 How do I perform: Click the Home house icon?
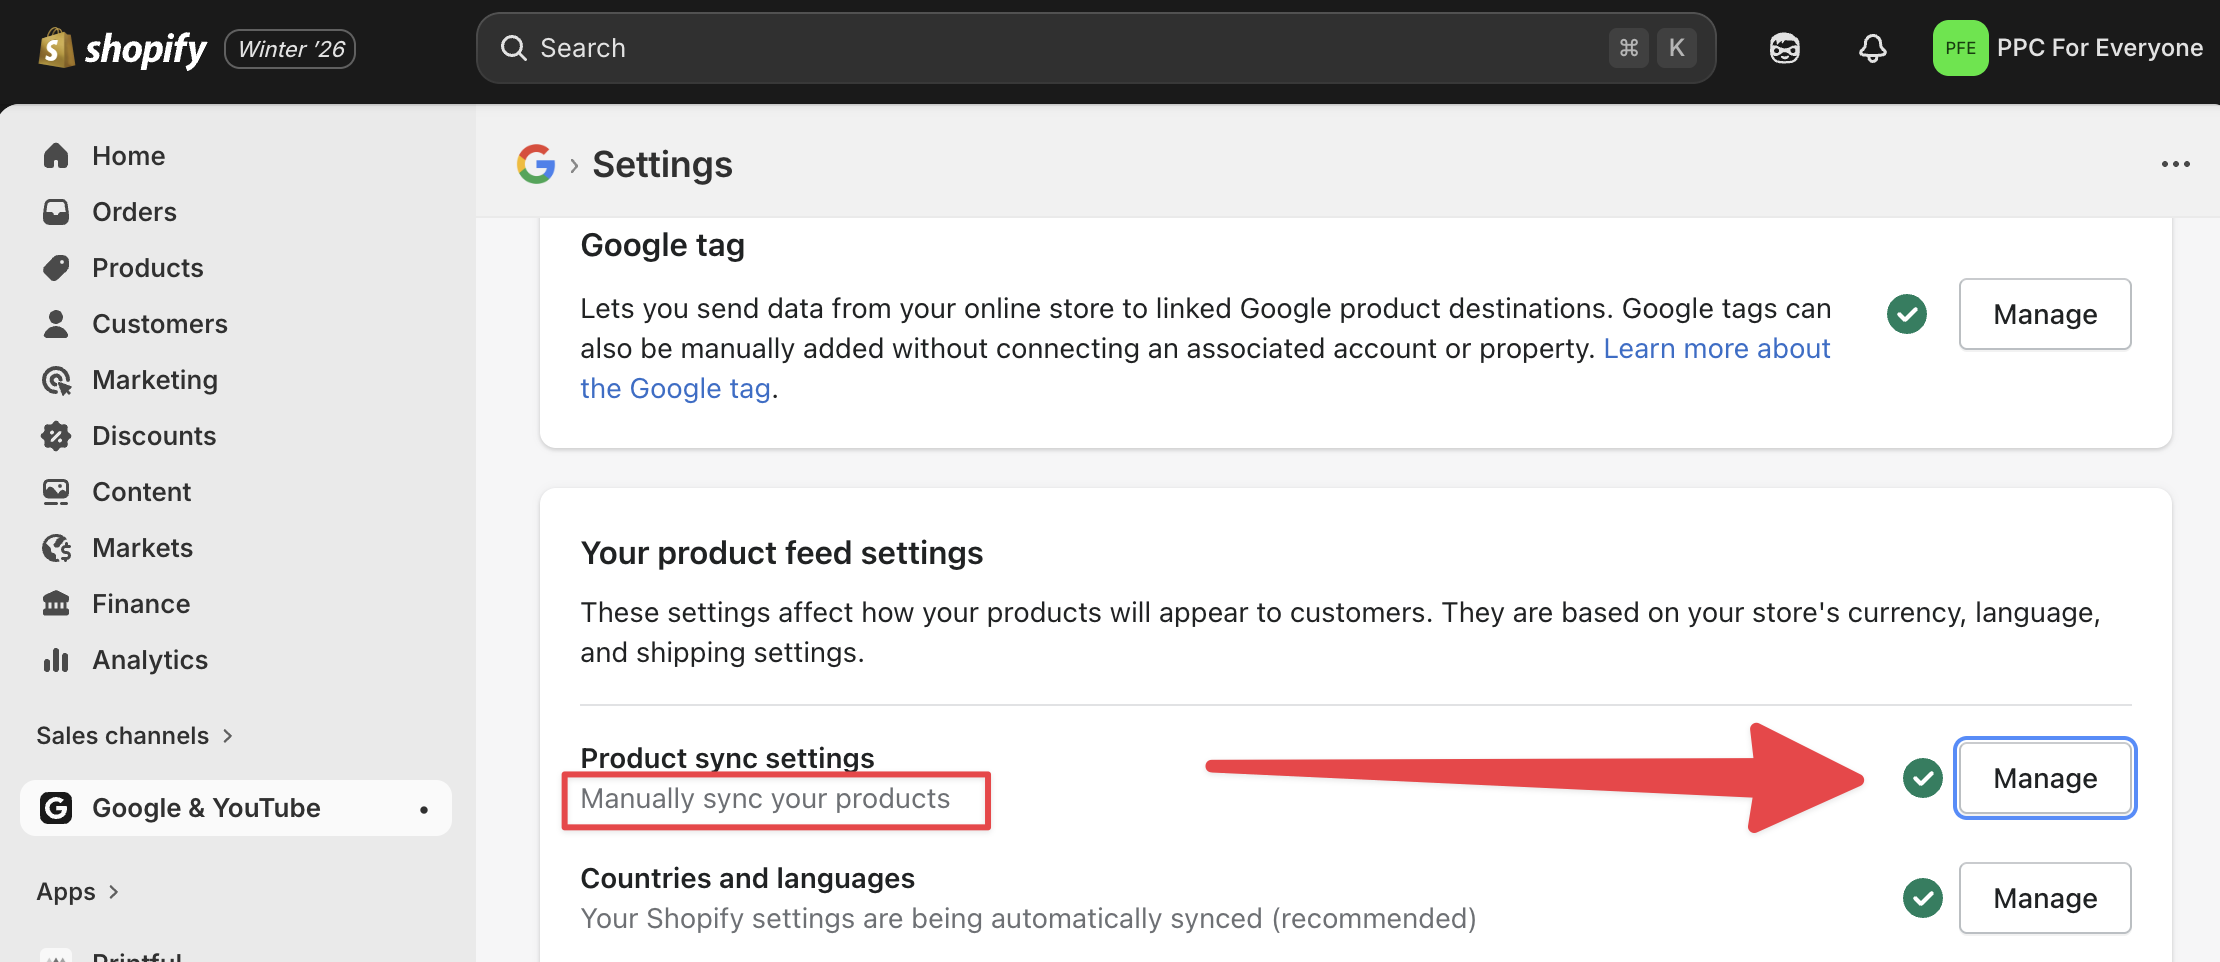pos(56,155)
